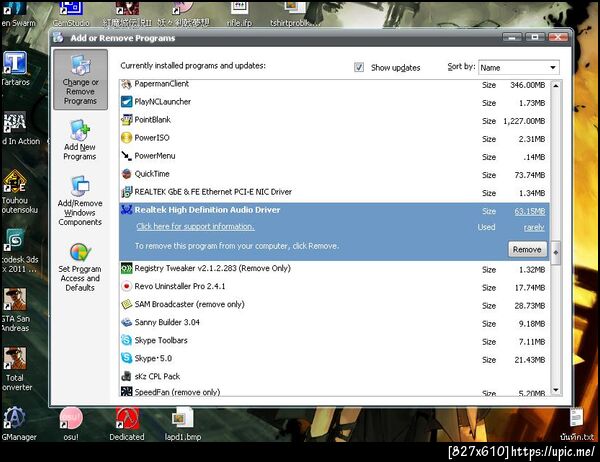Click the Skype 5.0 icon
Viewport: 600px width, 462px height.
(126, 358)
